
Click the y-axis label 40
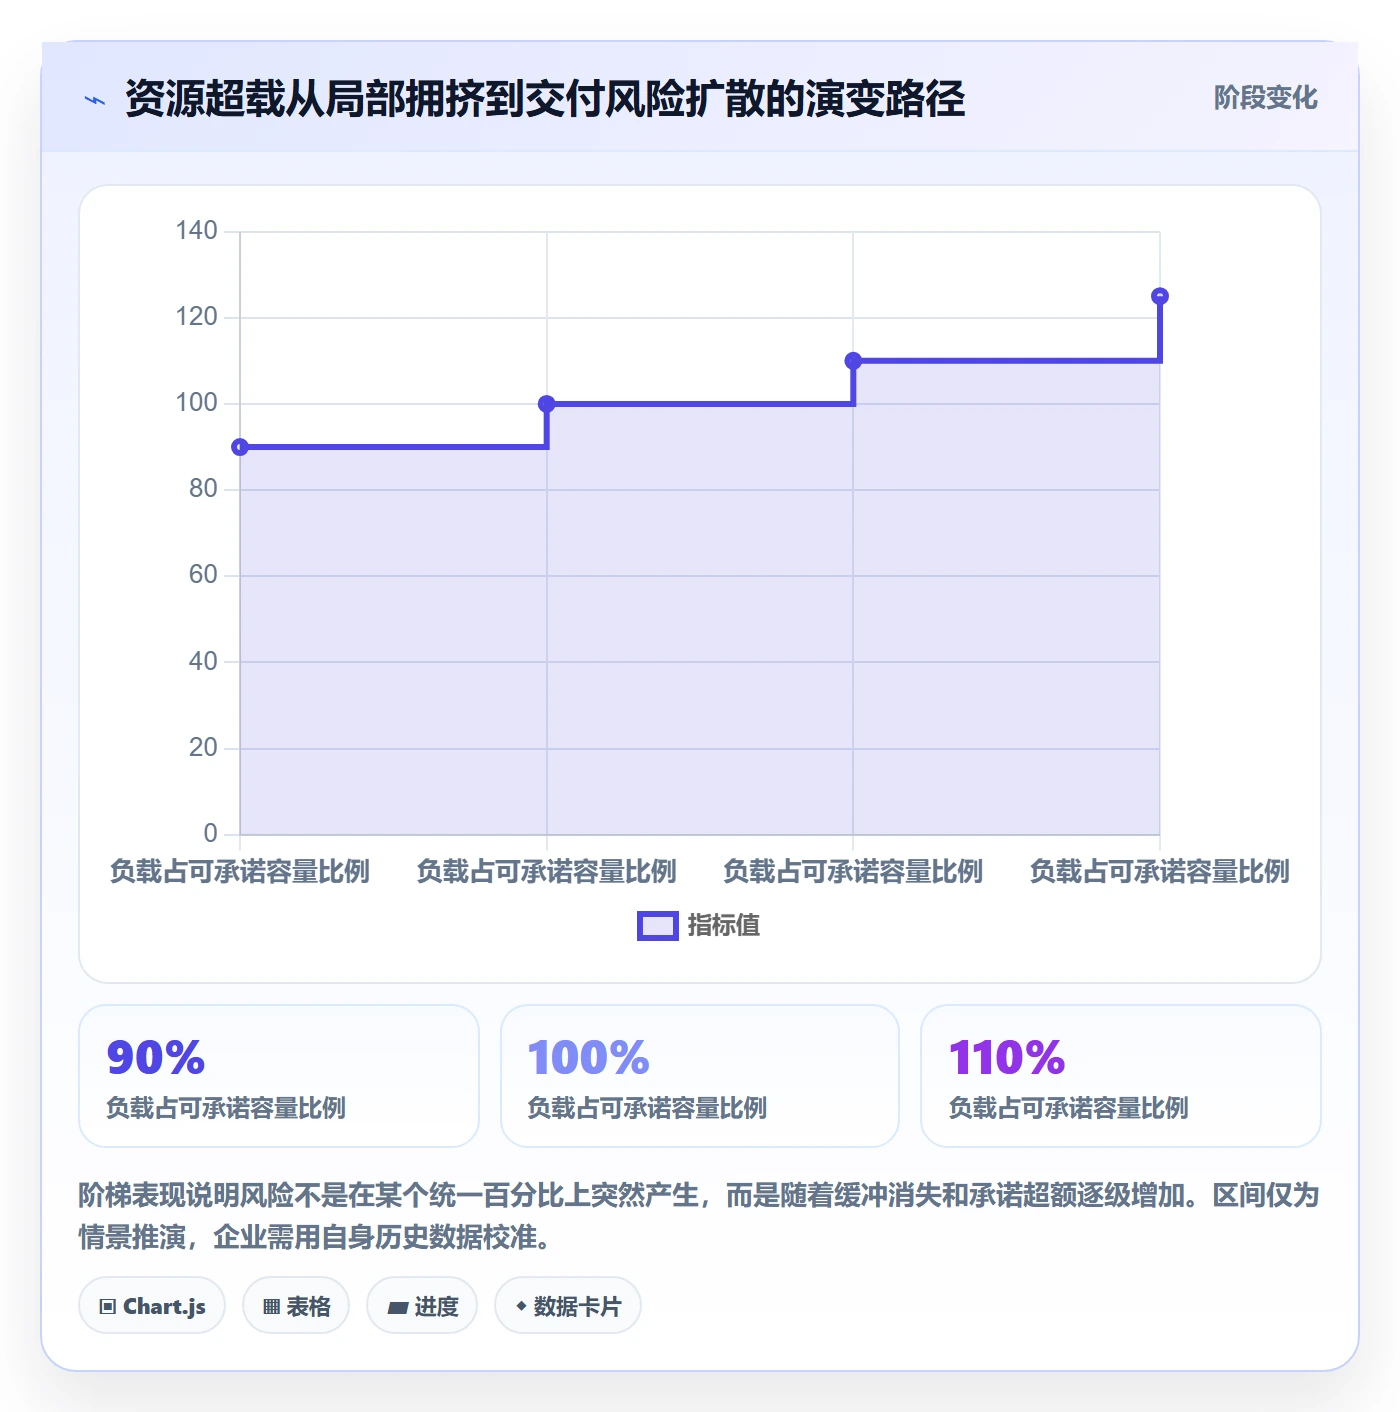tap(203, 661)
